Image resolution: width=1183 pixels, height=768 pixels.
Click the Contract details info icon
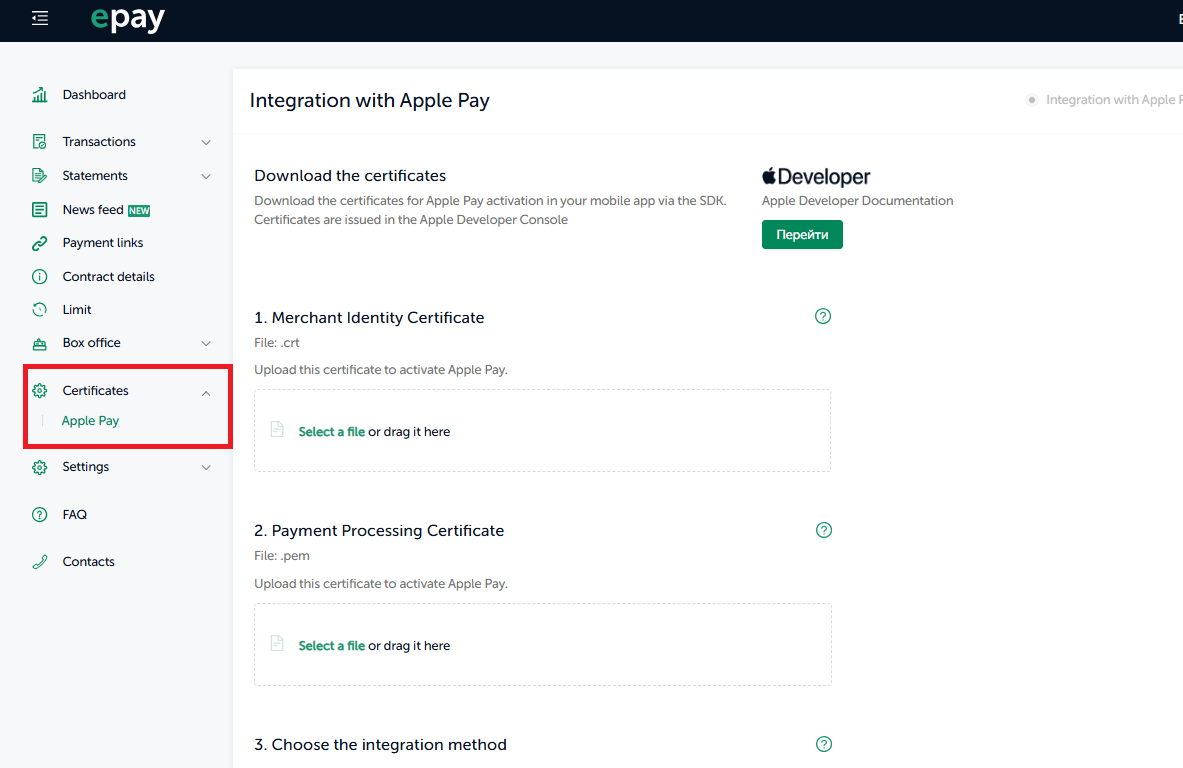click(x=39, y=276)
